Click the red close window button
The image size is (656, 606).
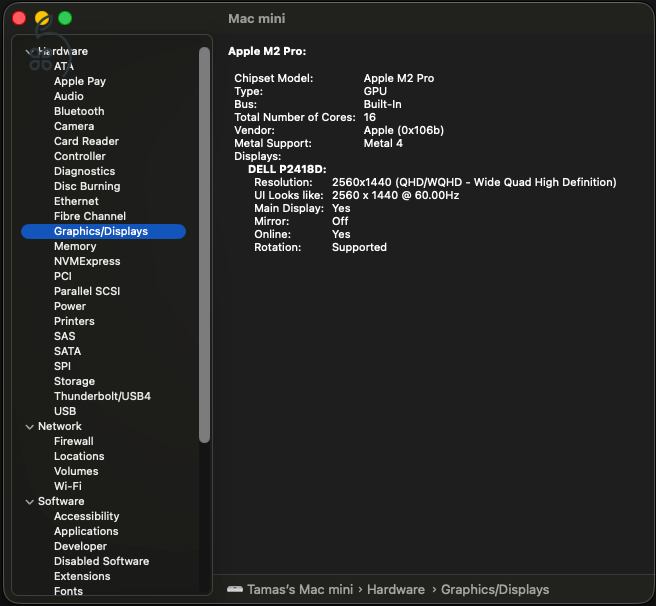click(x=19, y=18)
